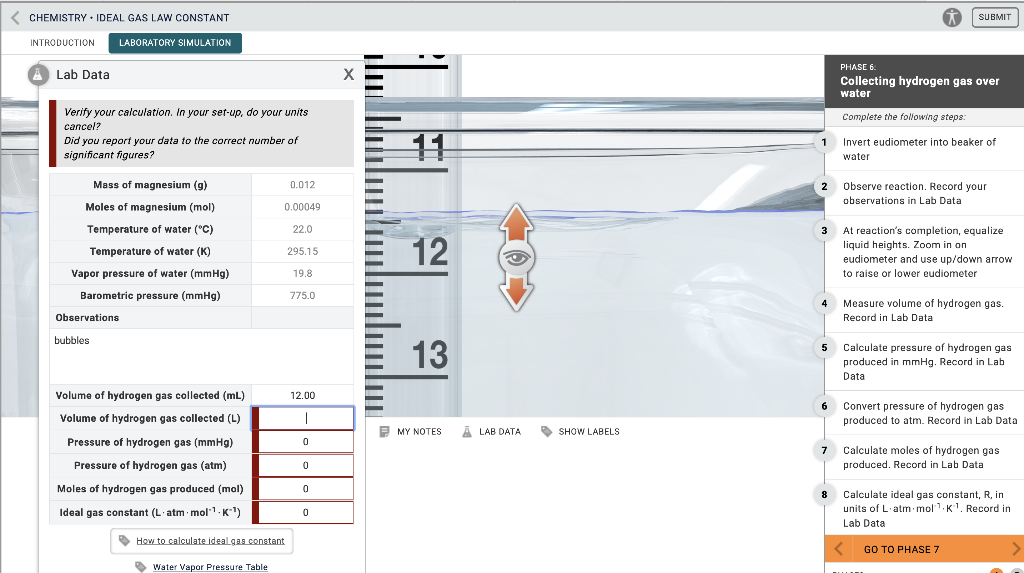Image resolution: width=1024 pixels, height=573 pixels.
Task: Go to previous phase with left chevron
Action: pyautogui.click(x=839, y=549)
